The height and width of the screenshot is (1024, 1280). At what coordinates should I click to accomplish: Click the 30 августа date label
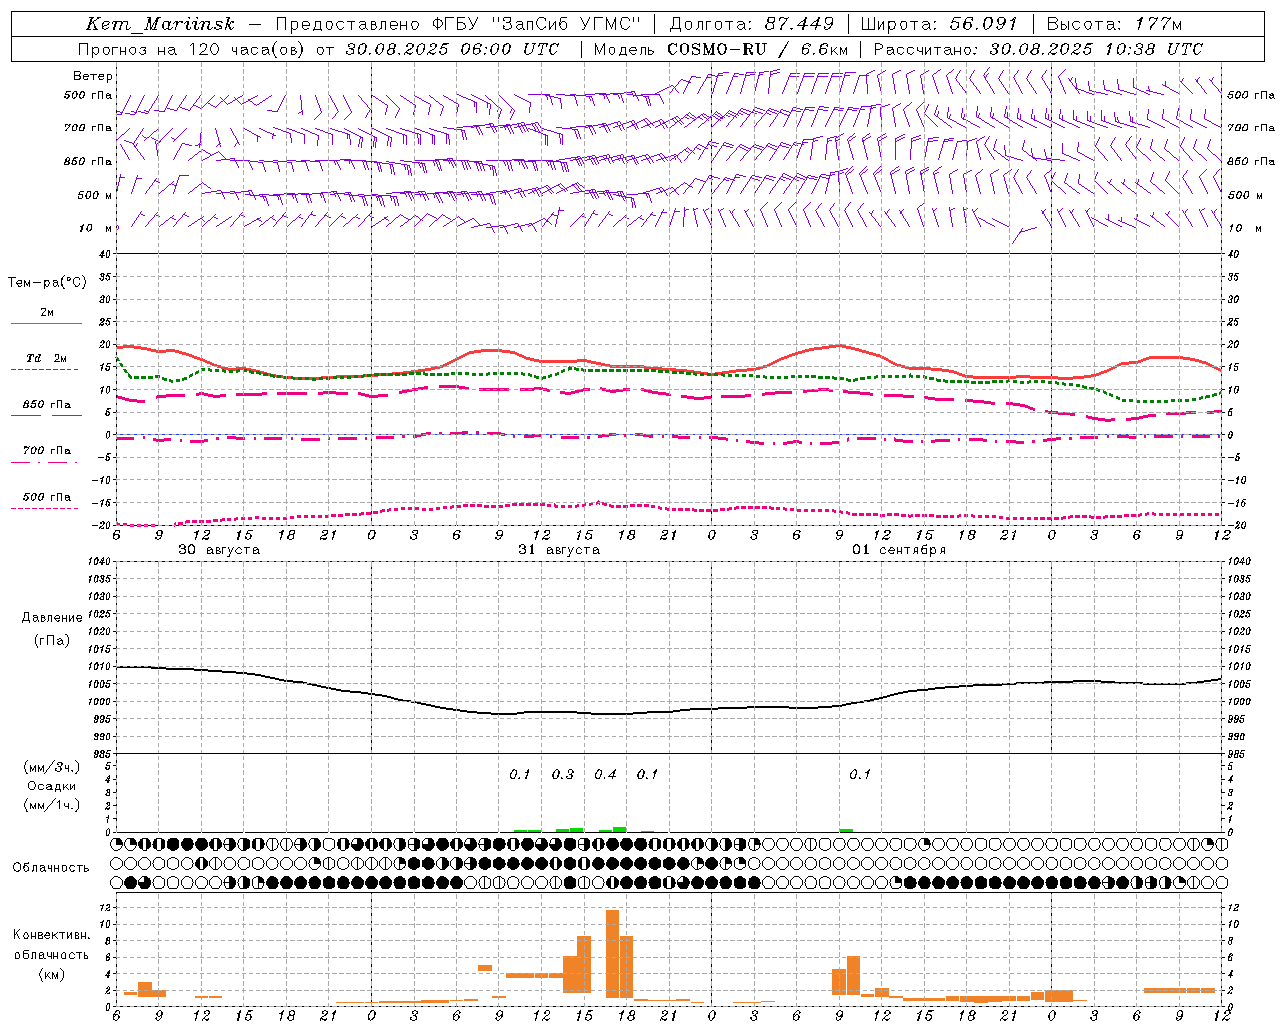(x=219, y=550)
